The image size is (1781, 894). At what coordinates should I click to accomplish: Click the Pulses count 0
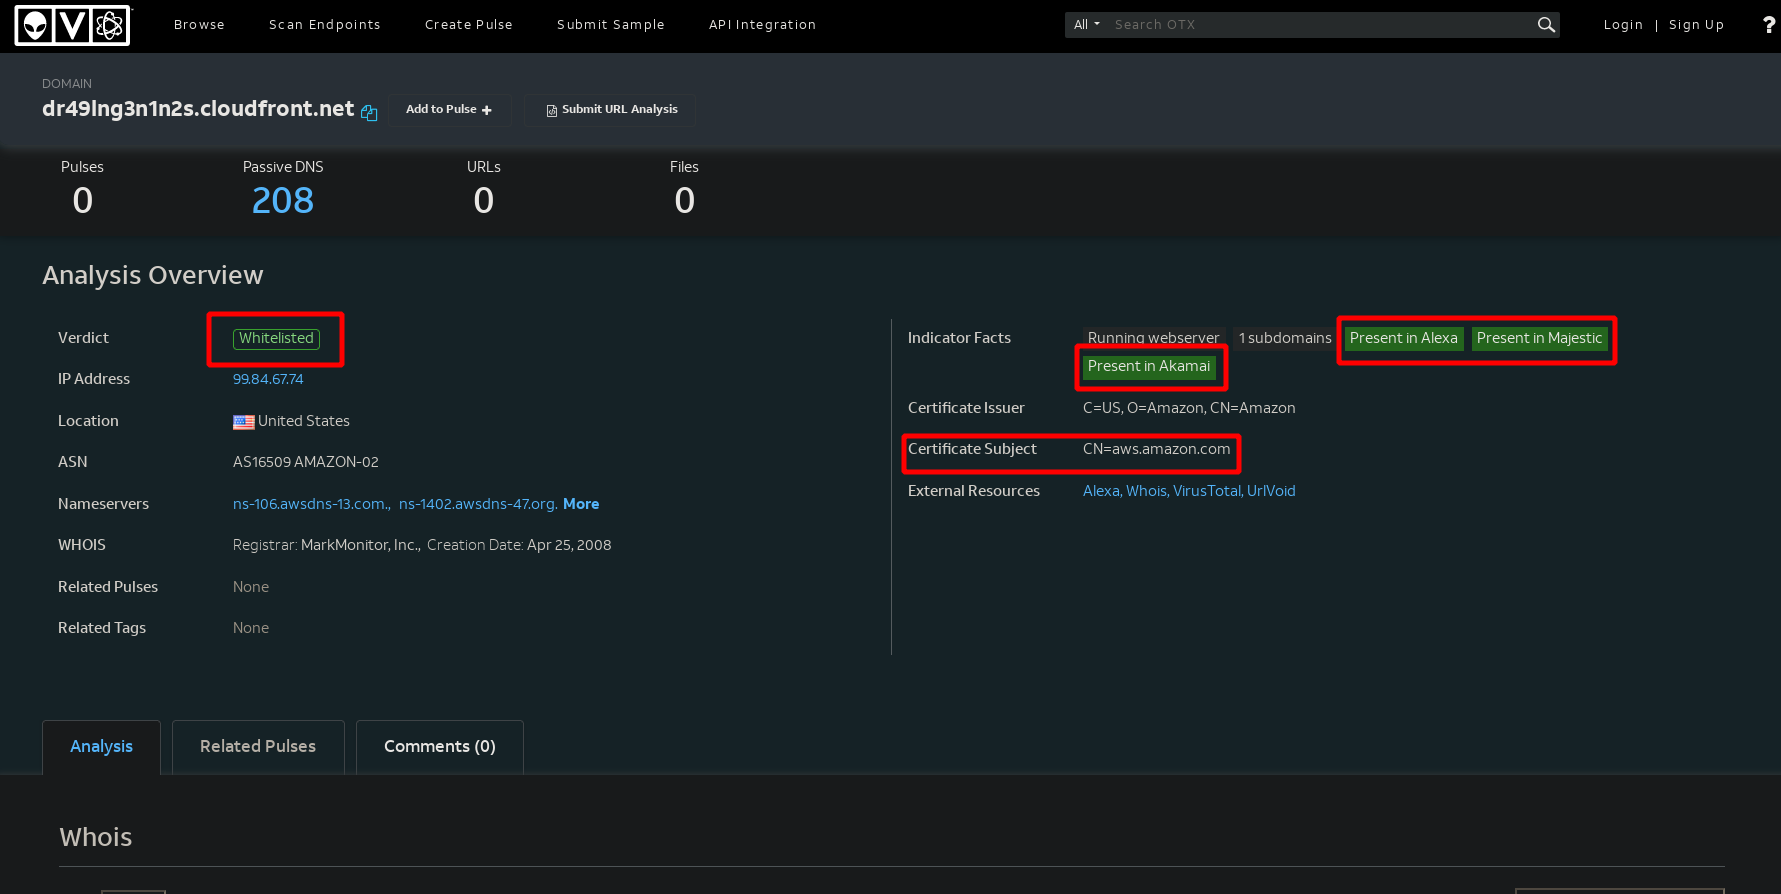pos(83,201)
